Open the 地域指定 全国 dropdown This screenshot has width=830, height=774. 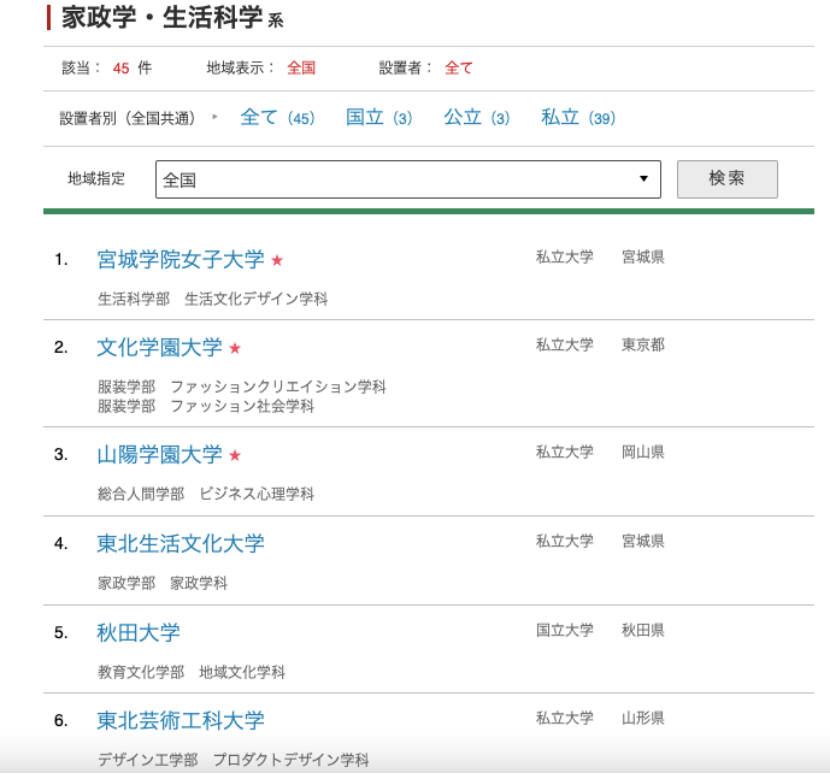click(408, 179)
